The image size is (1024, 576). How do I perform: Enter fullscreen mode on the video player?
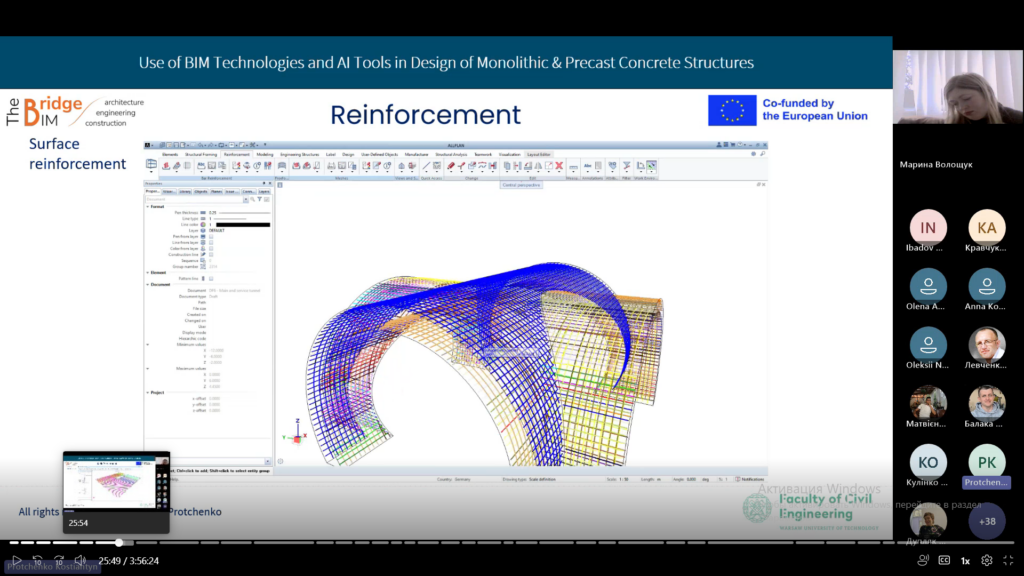(x=1007, y=561)
